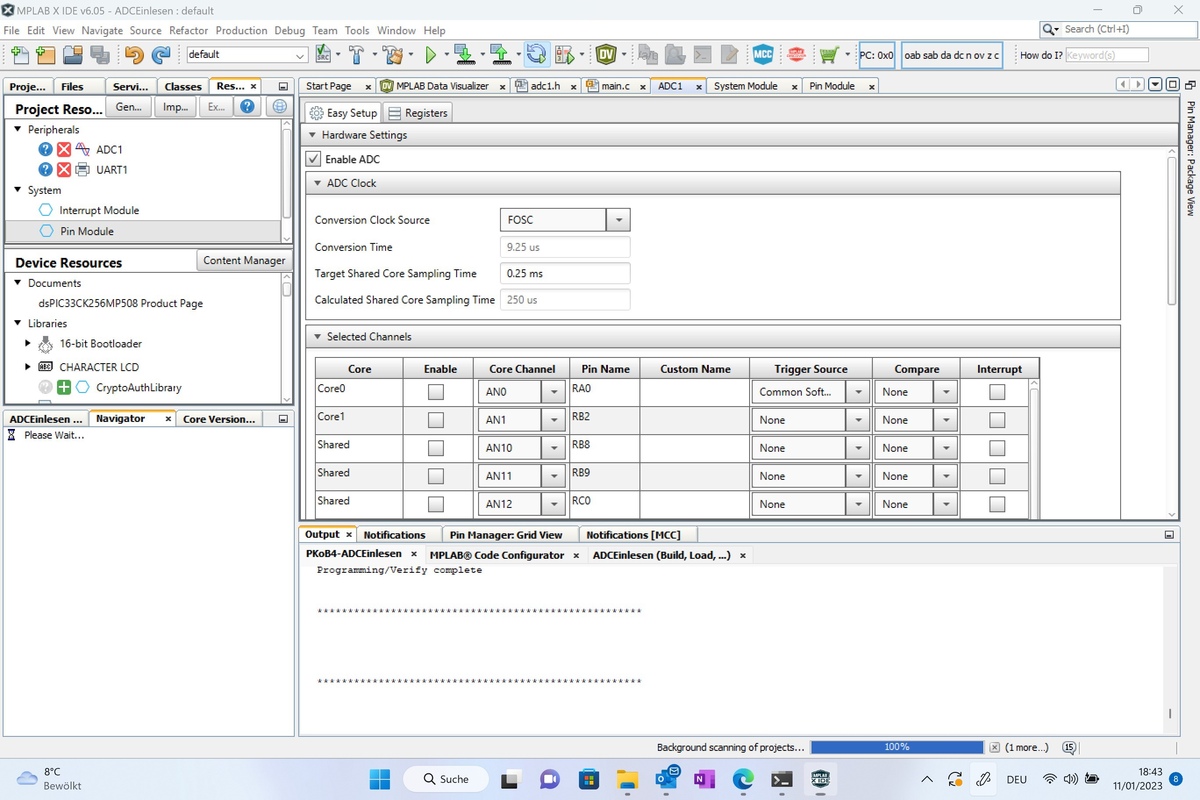Collapse the Peripherals tree node
Viewport: 1200px width, 800px height.
tap(17, 129)
